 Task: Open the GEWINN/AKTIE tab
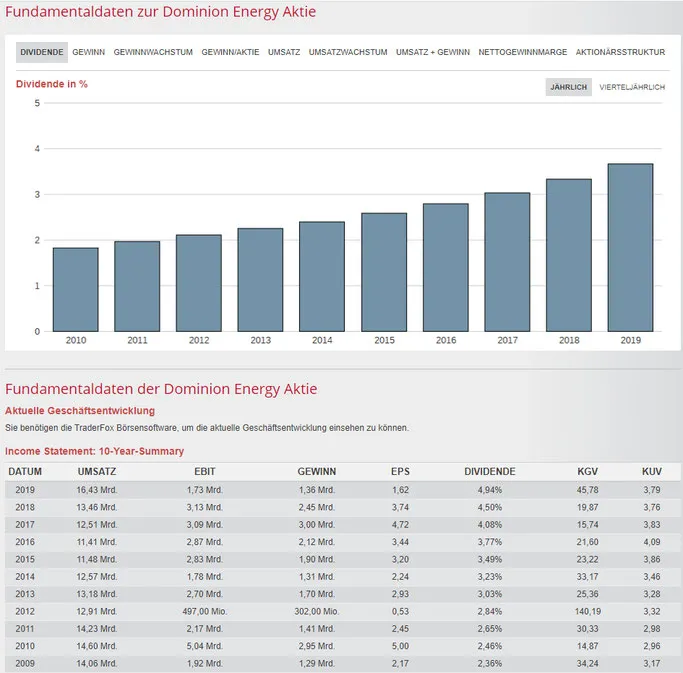pyautogui.click(x=230, y=52)
